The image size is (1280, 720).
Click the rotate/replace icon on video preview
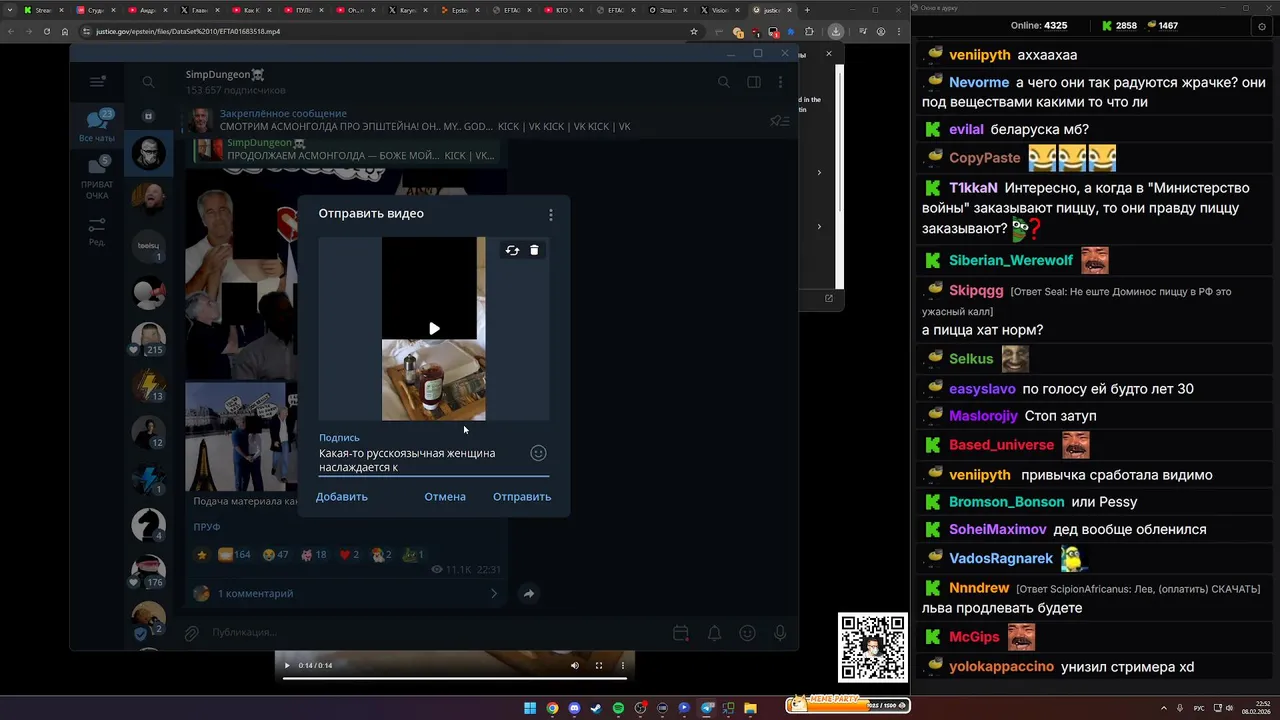point(512,250)
